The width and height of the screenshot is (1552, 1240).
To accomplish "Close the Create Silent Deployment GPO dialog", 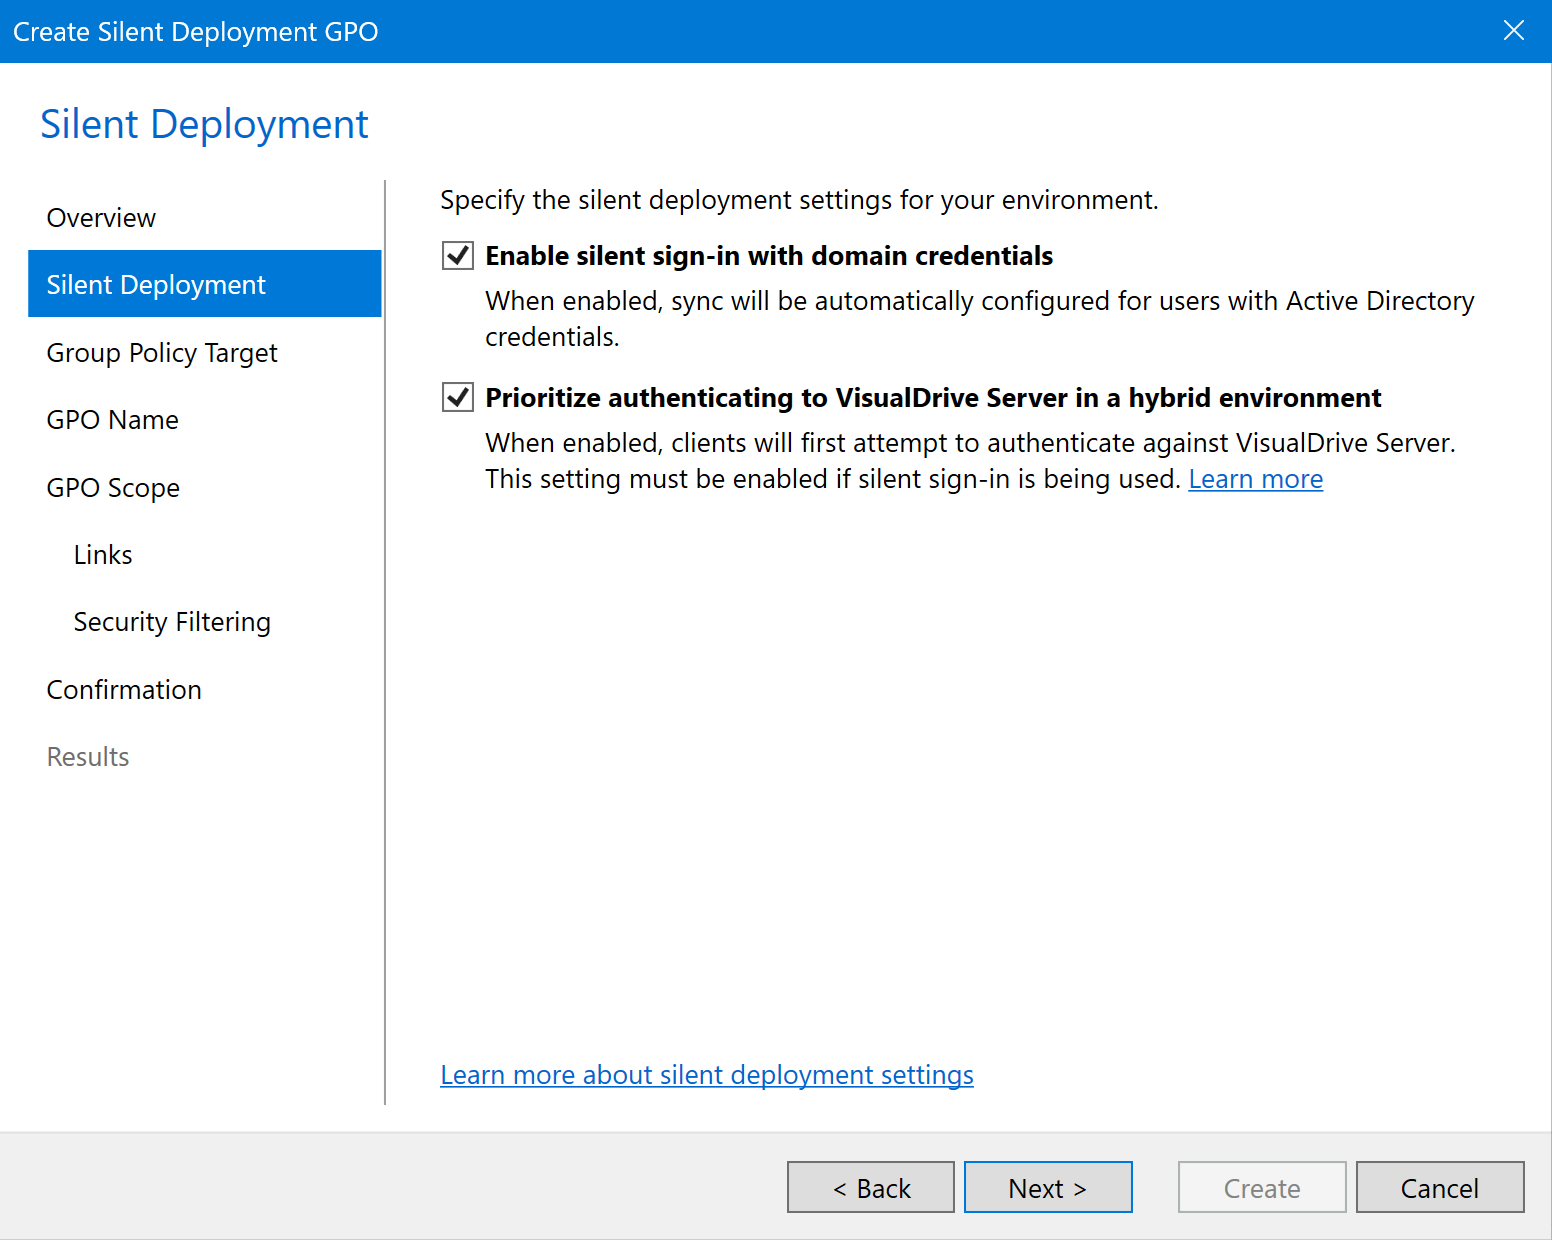I will pyautogui.click(x=1513, y=31).
